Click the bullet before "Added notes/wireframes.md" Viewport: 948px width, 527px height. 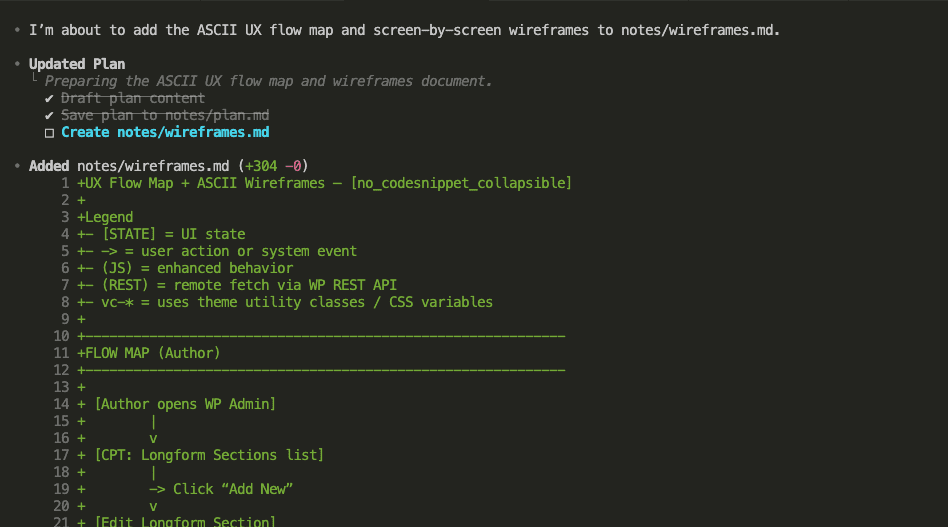point(18,166)
